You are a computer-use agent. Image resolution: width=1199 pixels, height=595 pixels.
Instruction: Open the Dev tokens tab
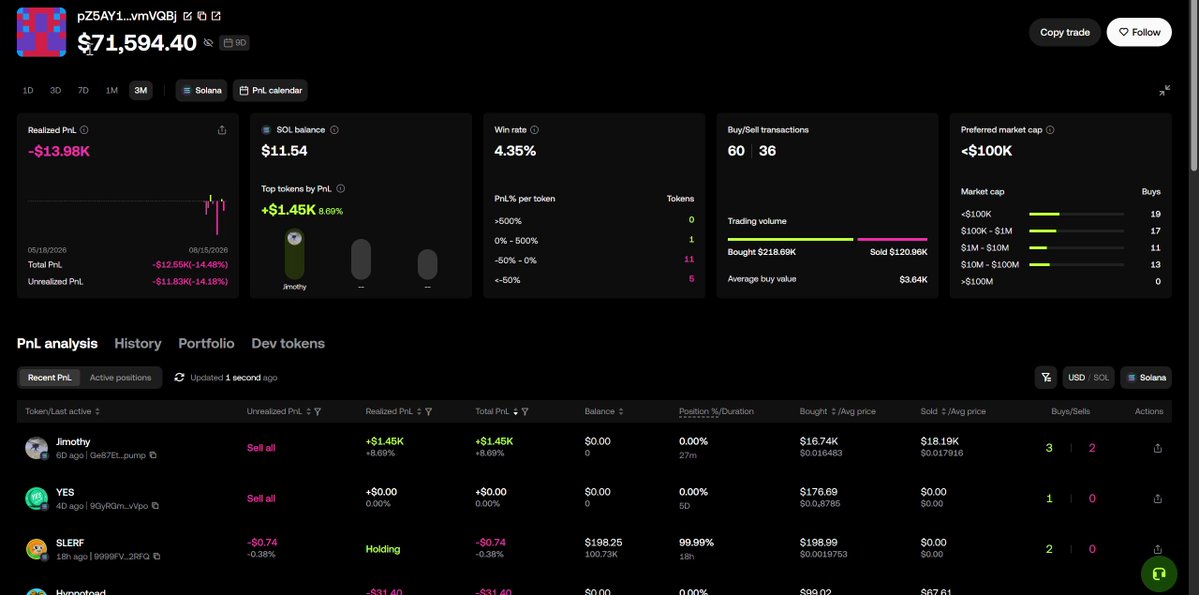pos(288,343)
